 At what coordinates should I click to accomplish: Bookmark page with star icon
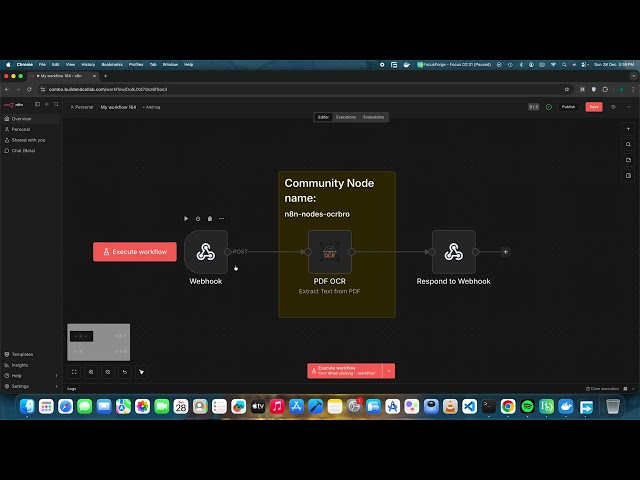click(x=567, y=89)
